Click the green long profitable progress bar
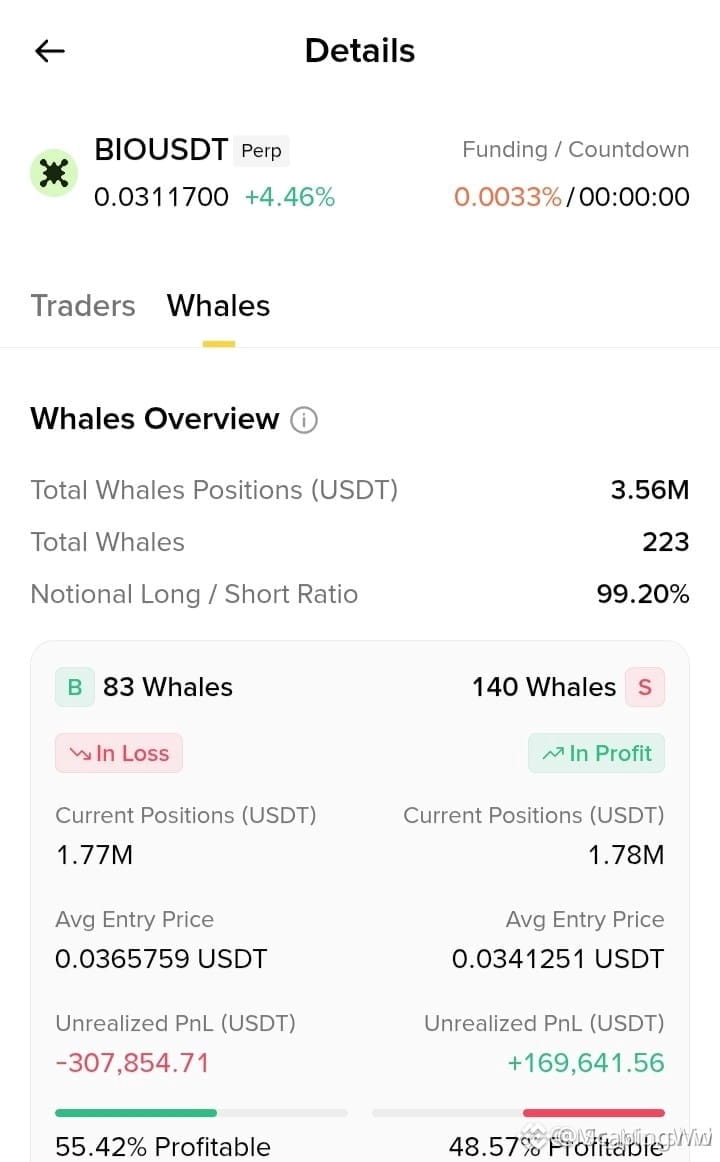 click(136, 1112)
